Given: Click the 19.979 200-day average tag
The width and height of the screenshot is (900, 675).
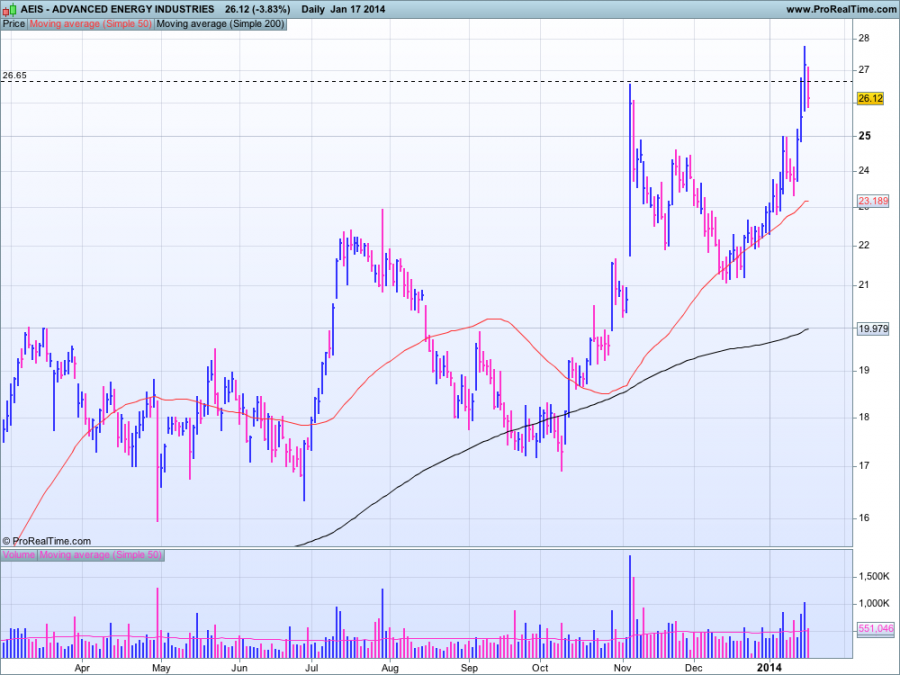Looking at the screenshot, I should [x=872, y=329].
